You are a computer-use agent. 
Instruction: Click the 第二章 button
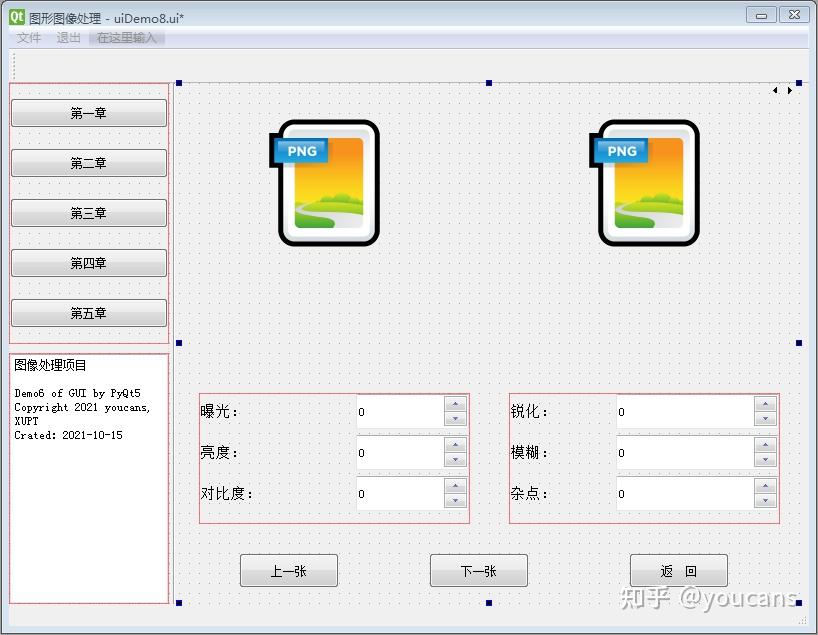[x=89, y=163]
